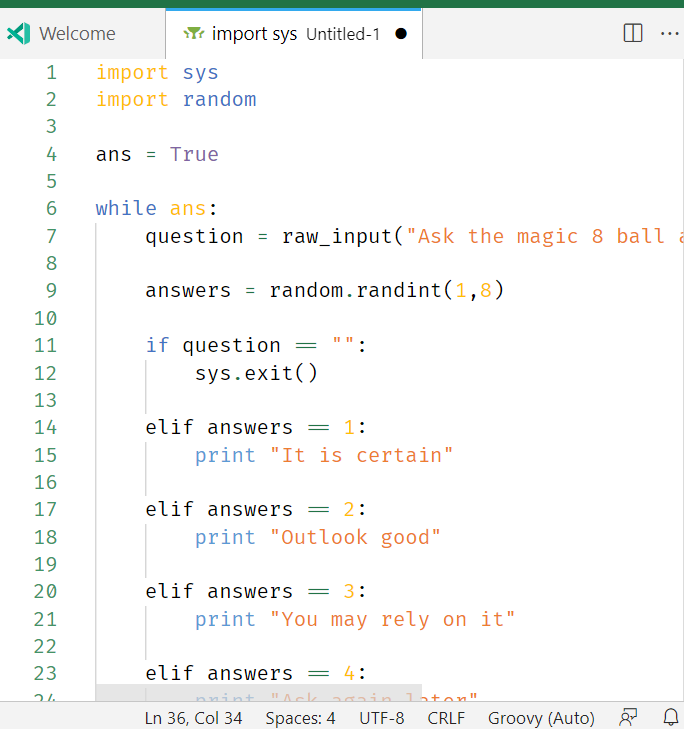Click 'print' keyword on line 18
This screenshot has height=729, width=684.
pyautogui.click(x=226, y=537)
